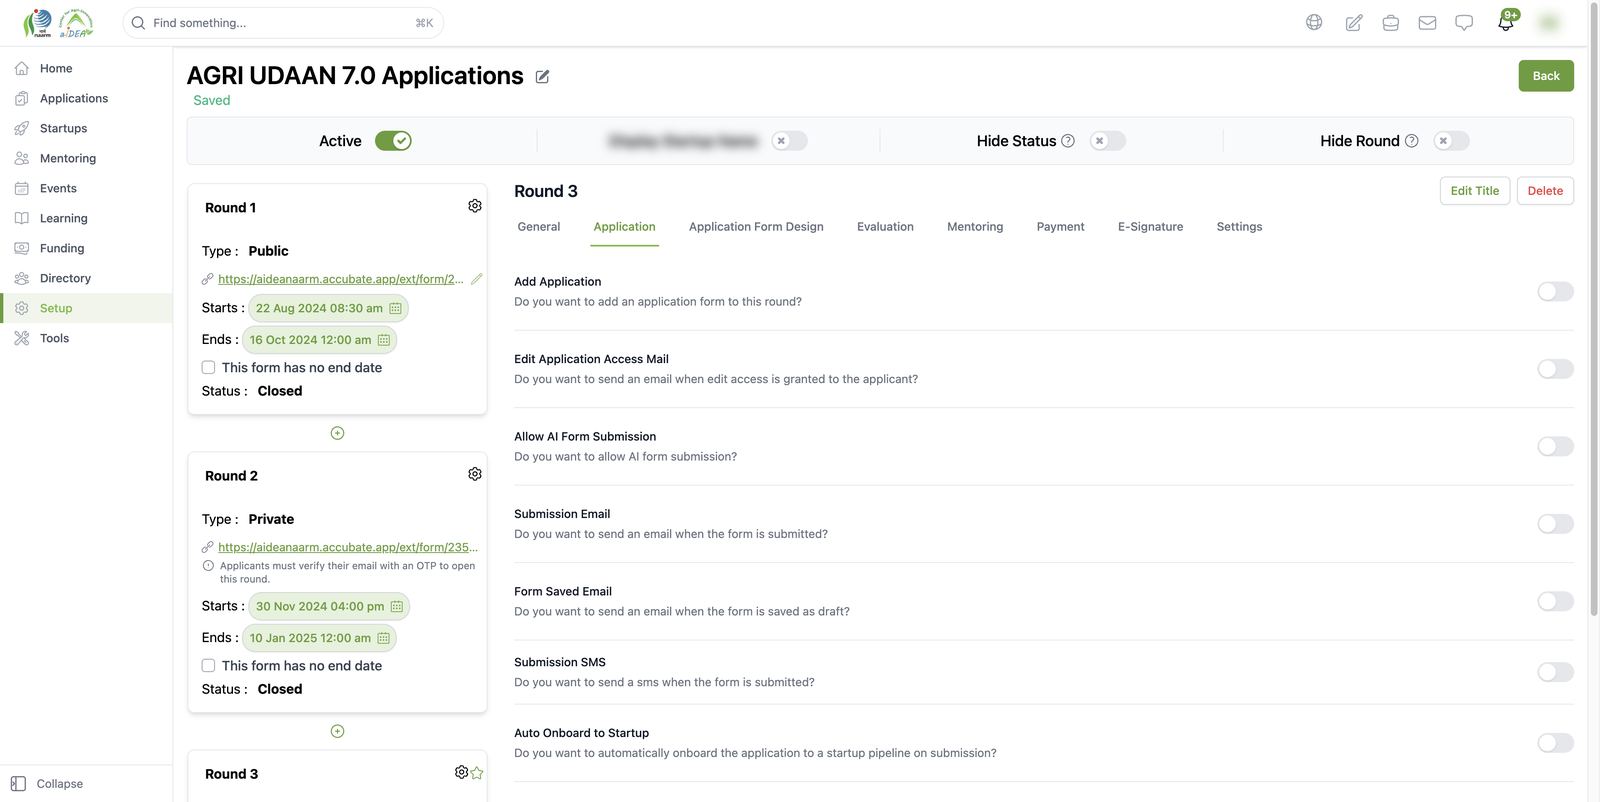Check Round 2 no end date checkbox
Image resolution: width=1600 pixels, height=802 pixels.
208,665
